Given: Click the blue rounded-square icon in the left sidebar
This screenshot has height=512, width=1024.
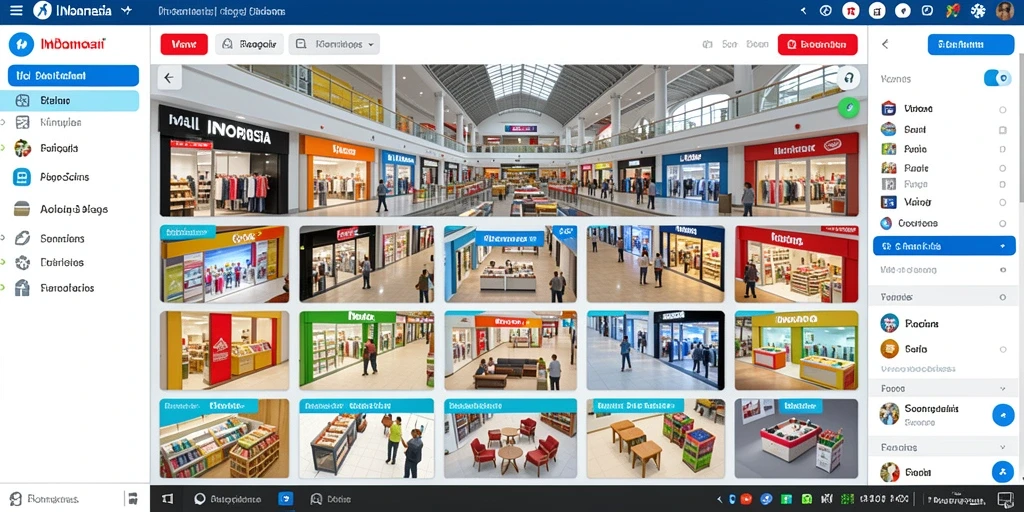Looking at the screenshot, I should 22,177.
